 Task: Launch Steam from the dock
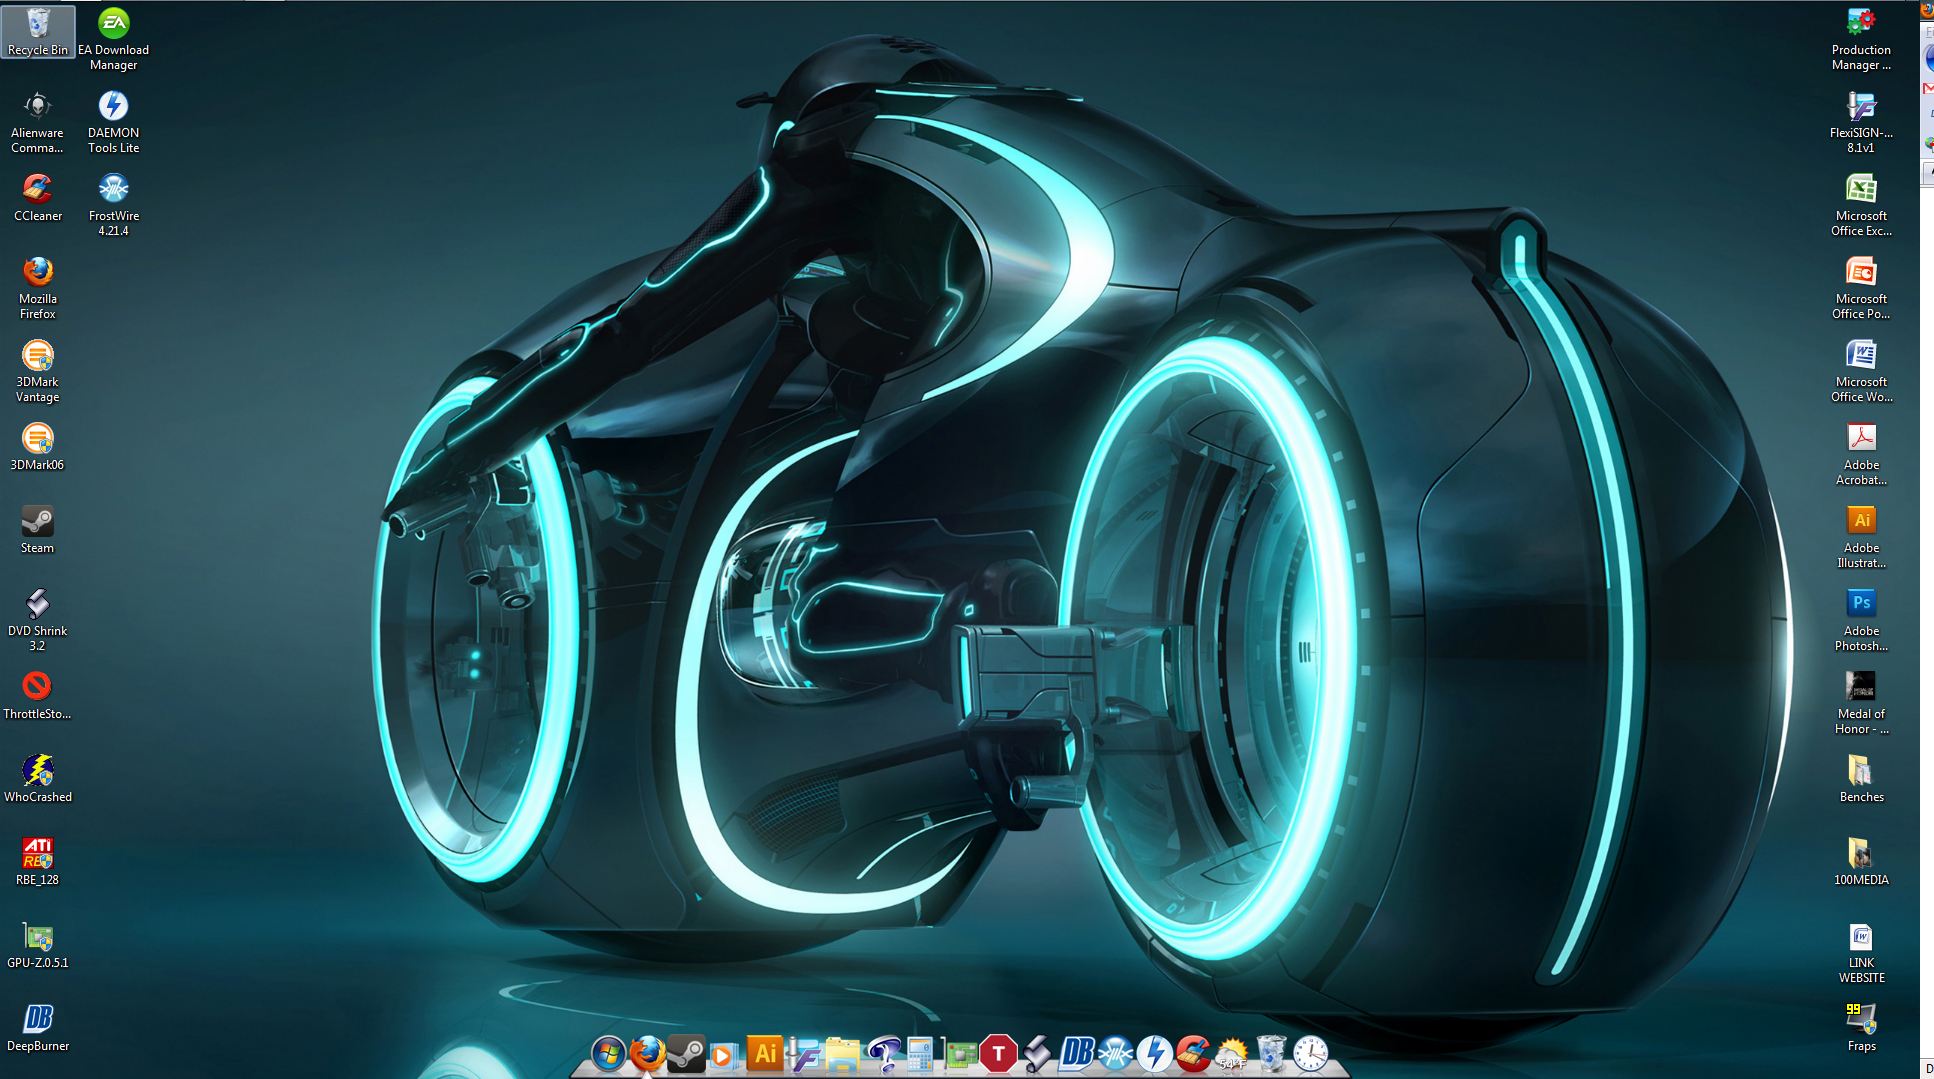click(686, 1053)
